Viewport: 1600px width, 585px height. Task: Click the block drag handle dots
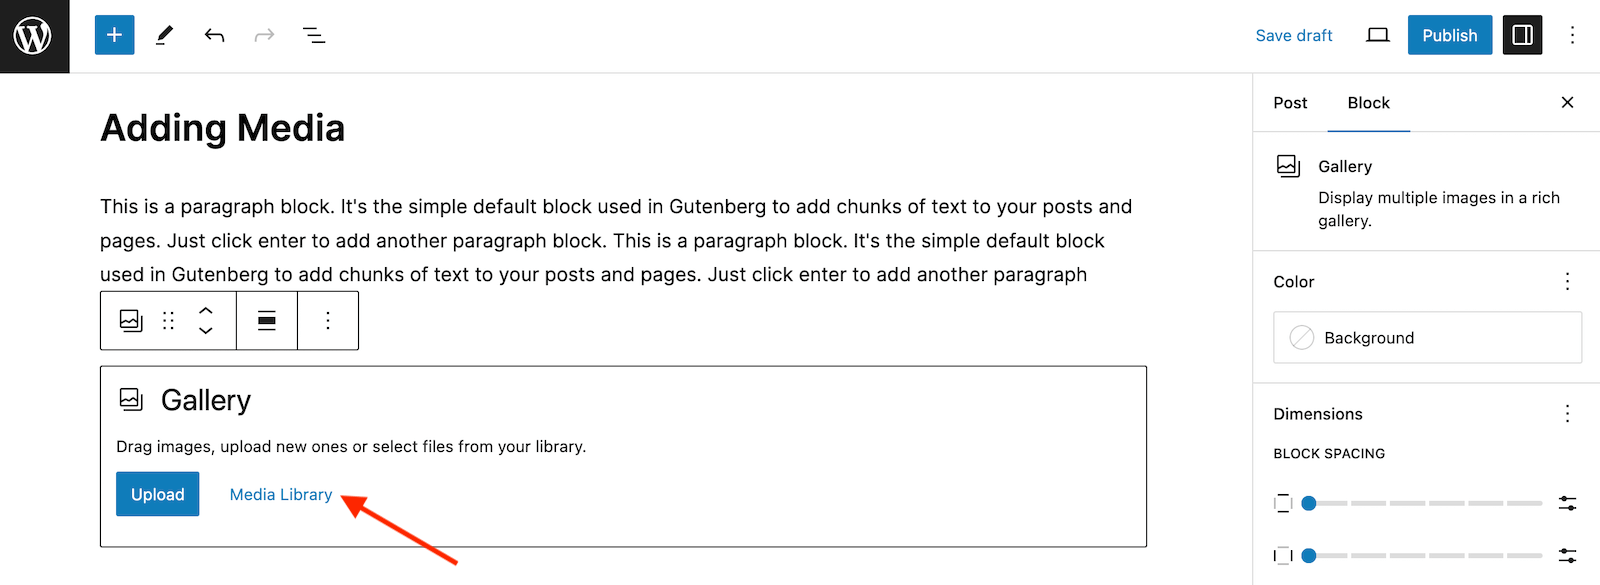[168, 320]
